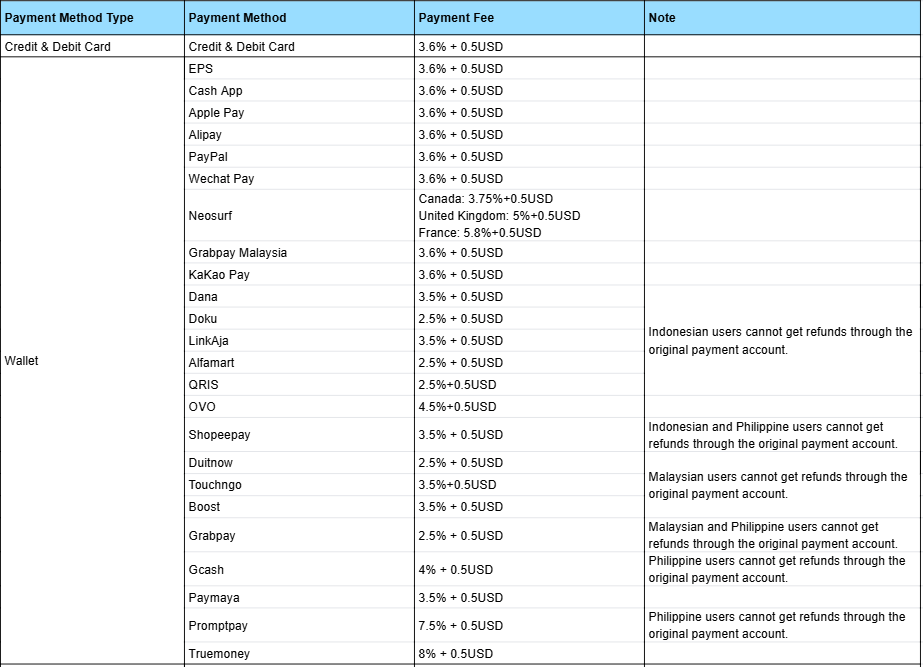Click the Indonesian and Philippine users refund note
The height and width of the screenshot is (667, 923).
(772, 435)
